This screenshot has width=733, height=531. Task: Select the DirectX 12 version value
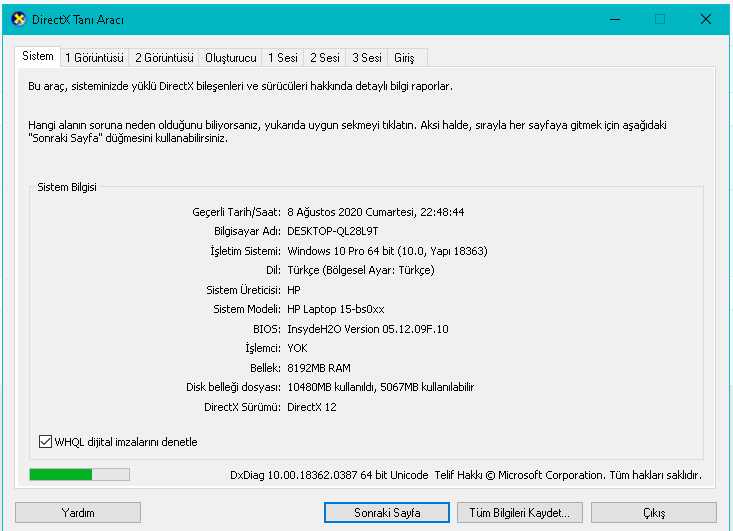point(312,407)
